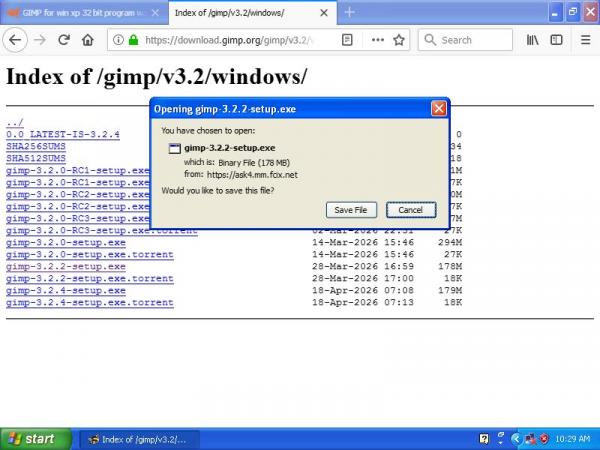Open the Windows Start menu
Viewport: 600px width, 450px height.
point(36,439)
